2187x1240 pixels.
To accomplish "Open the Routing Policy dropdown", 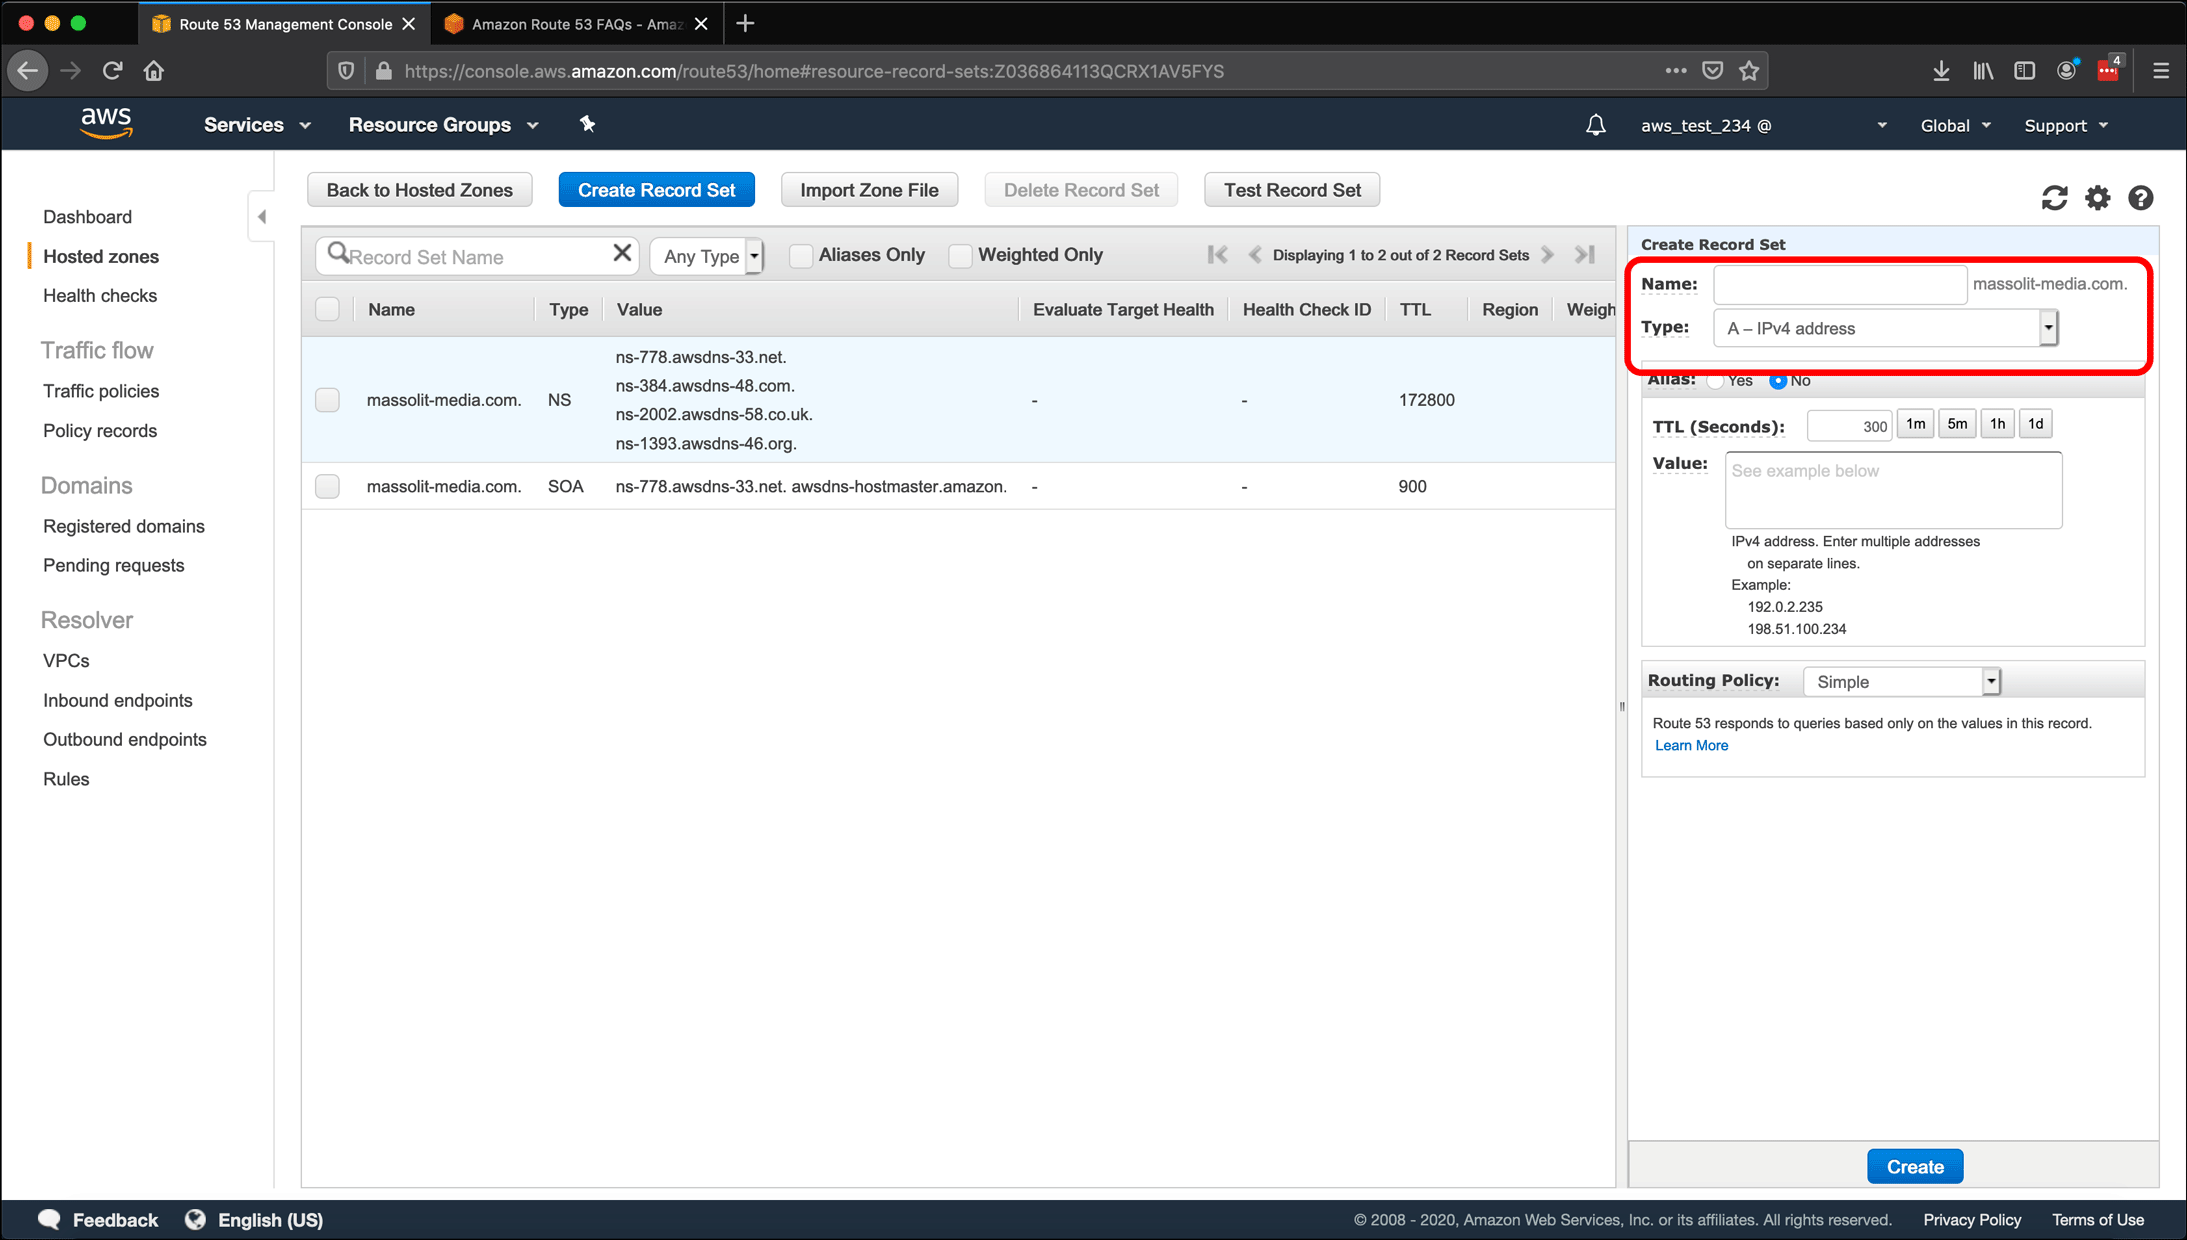I will click(1901, 681).
